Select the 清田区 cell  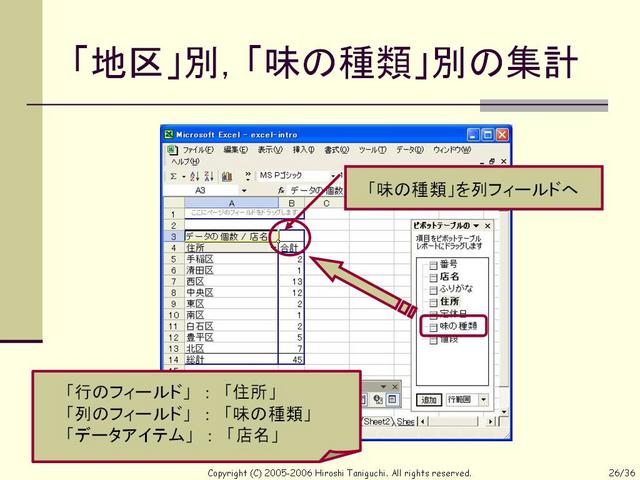(x=231, y=270)
